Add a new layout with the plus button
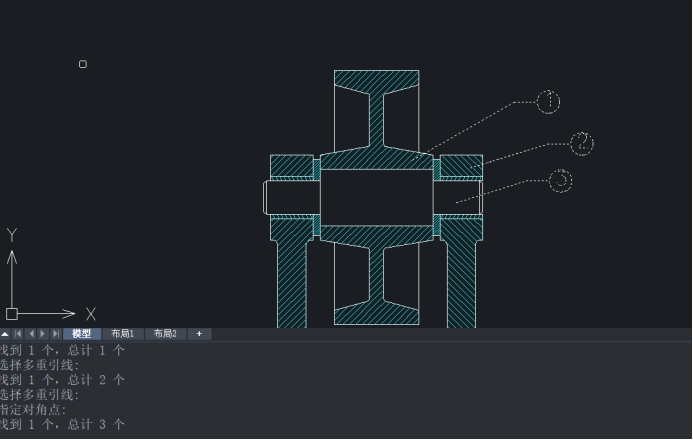Image resolution: width=693 pixels, height=440 pixels. click(199, 334)
